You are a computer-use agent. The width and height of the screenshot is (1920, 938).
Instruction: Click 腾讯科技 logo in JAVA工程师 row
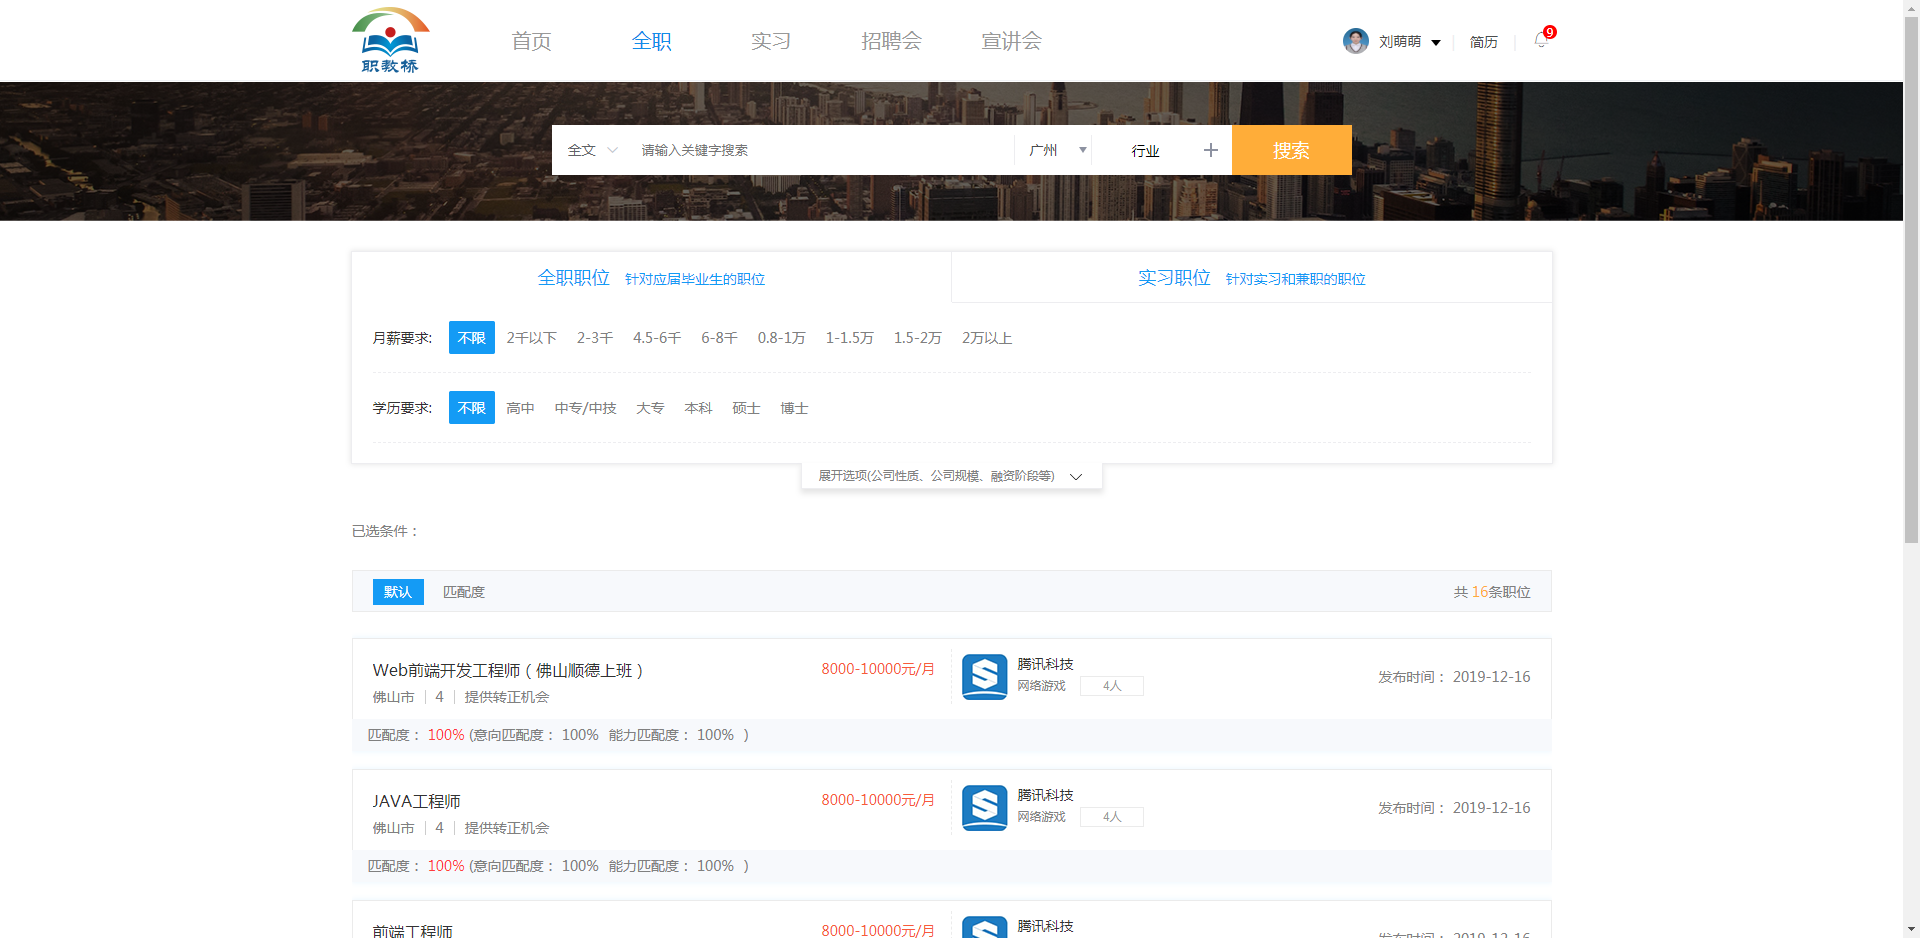pyautogui.click(x=984, y=808)
